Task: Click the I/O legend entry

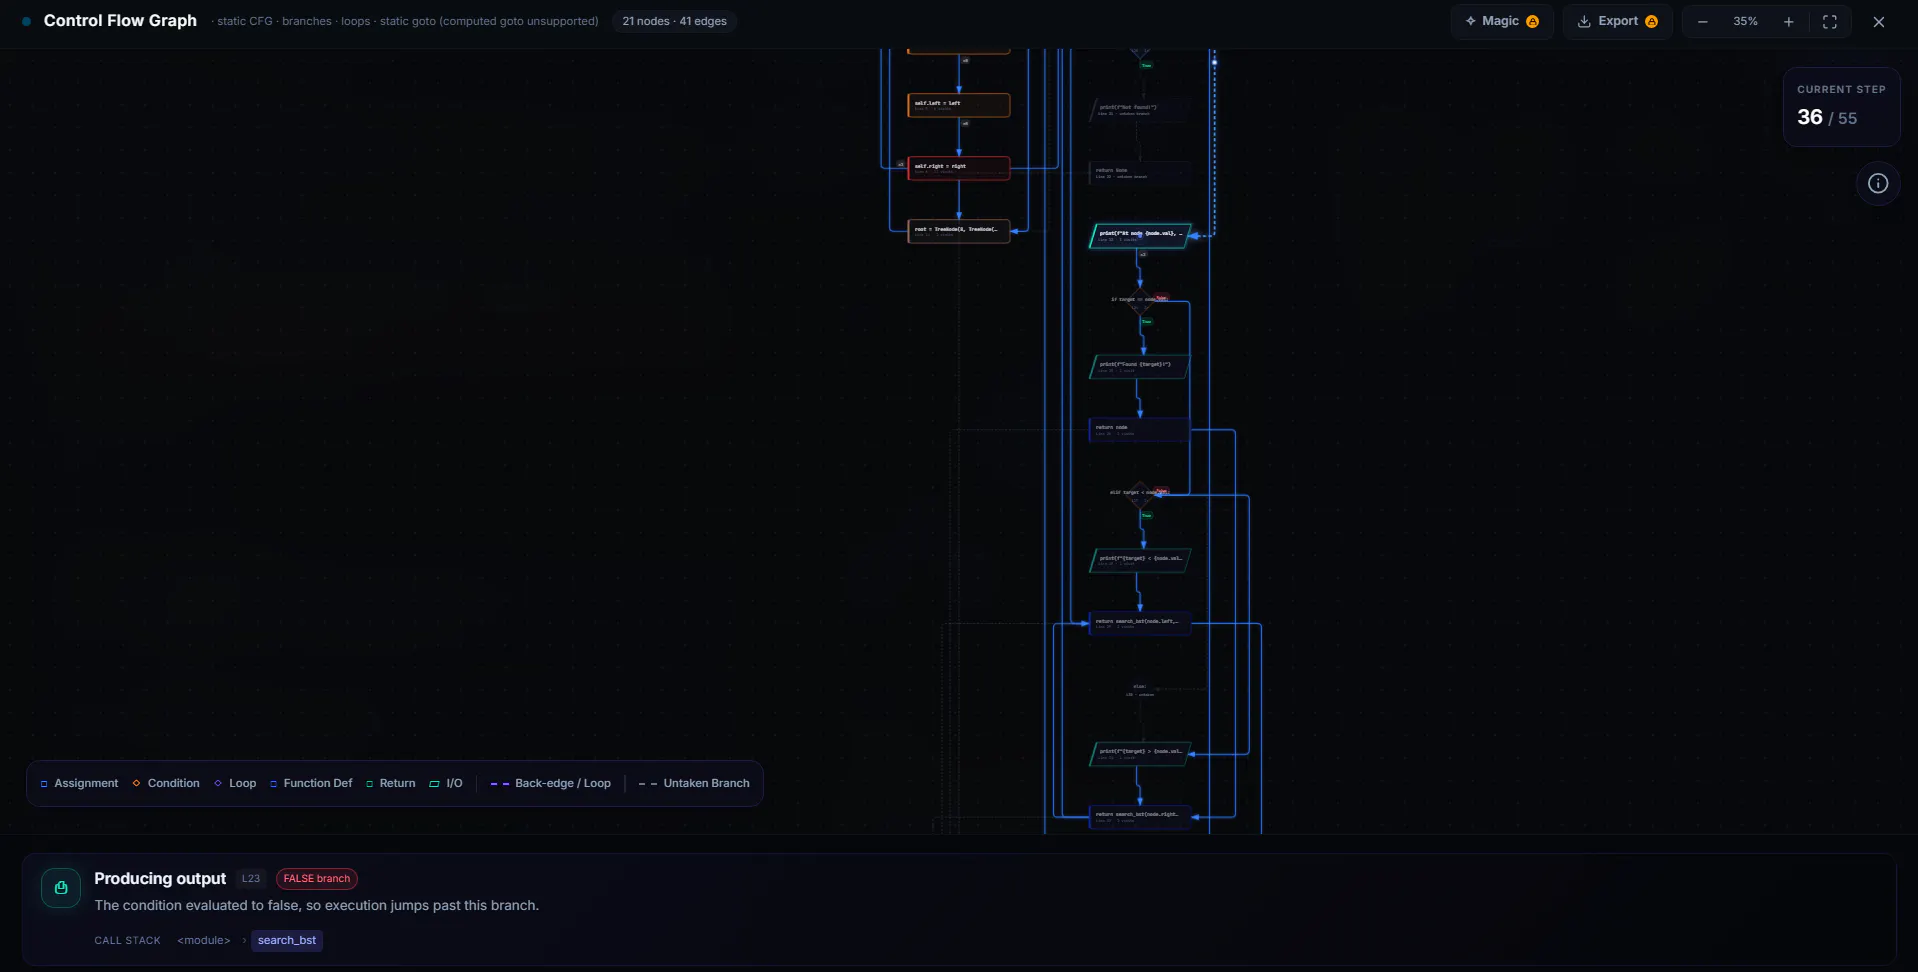Action: [446, 784]
